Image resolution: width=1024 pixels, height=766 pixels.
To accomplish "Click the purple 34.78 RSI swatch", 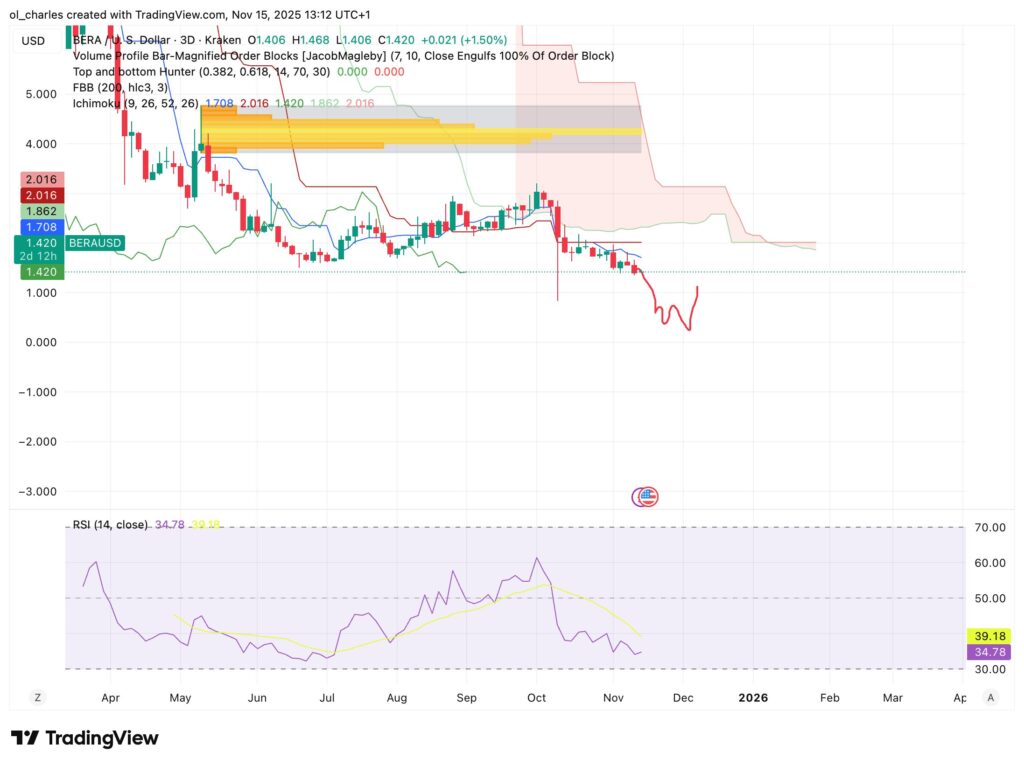I will coord(988,652).
